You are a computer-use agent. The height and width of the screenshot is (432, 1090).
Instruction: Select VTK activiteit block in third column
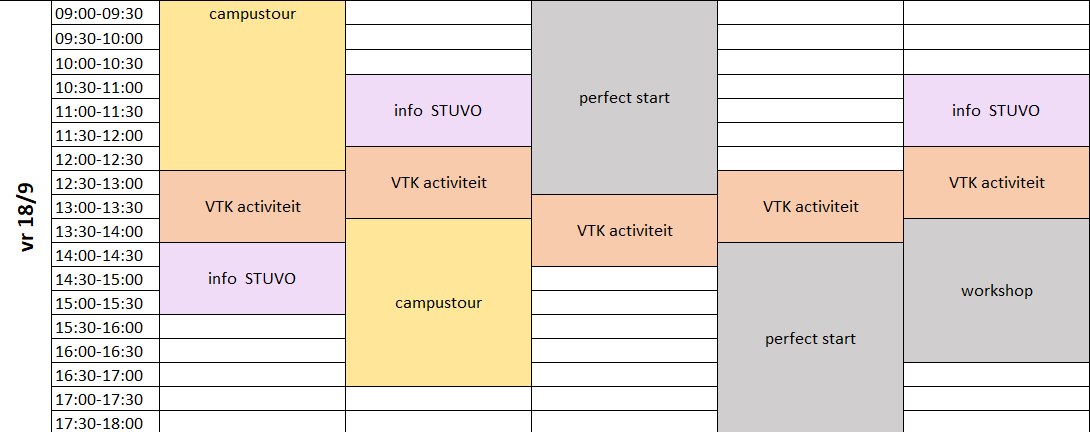click(624, 230)
